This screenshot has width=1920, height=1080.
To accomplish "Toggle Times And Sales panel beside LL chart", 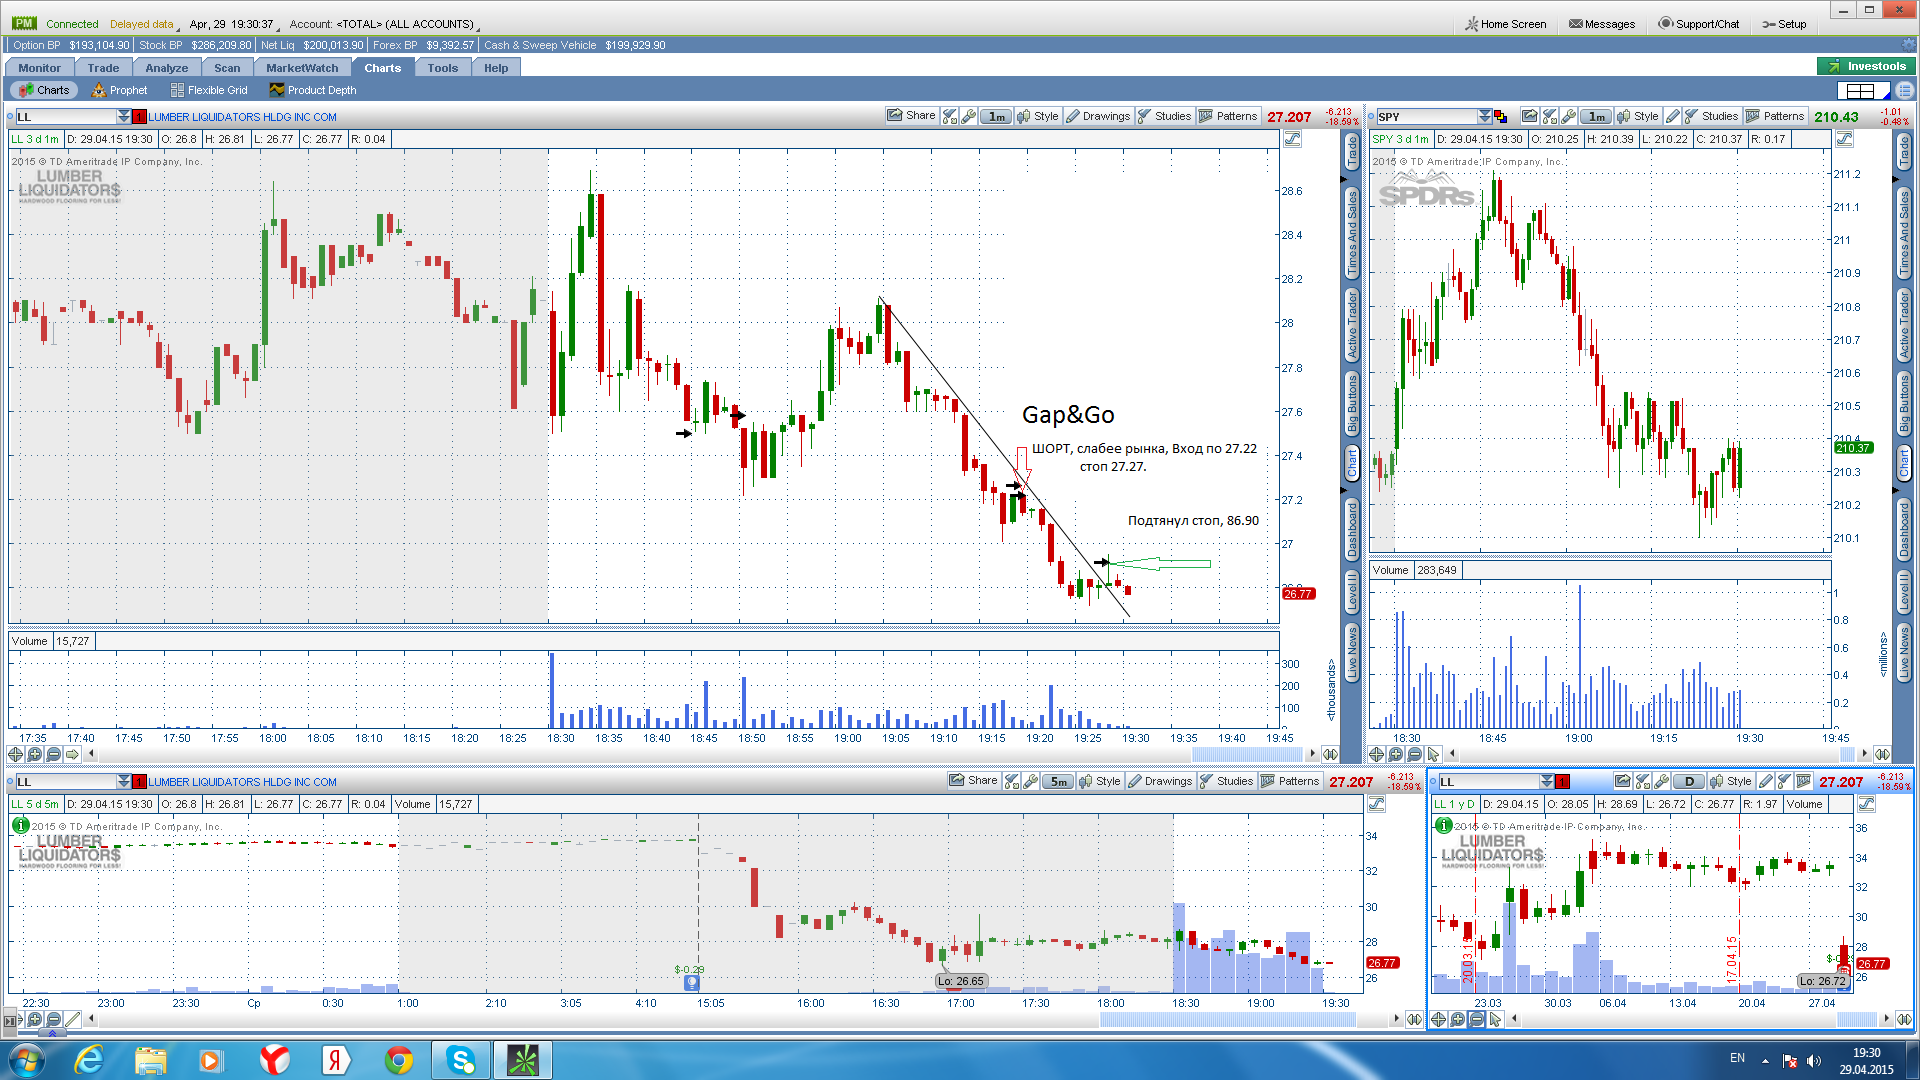I will [1352, 233].
